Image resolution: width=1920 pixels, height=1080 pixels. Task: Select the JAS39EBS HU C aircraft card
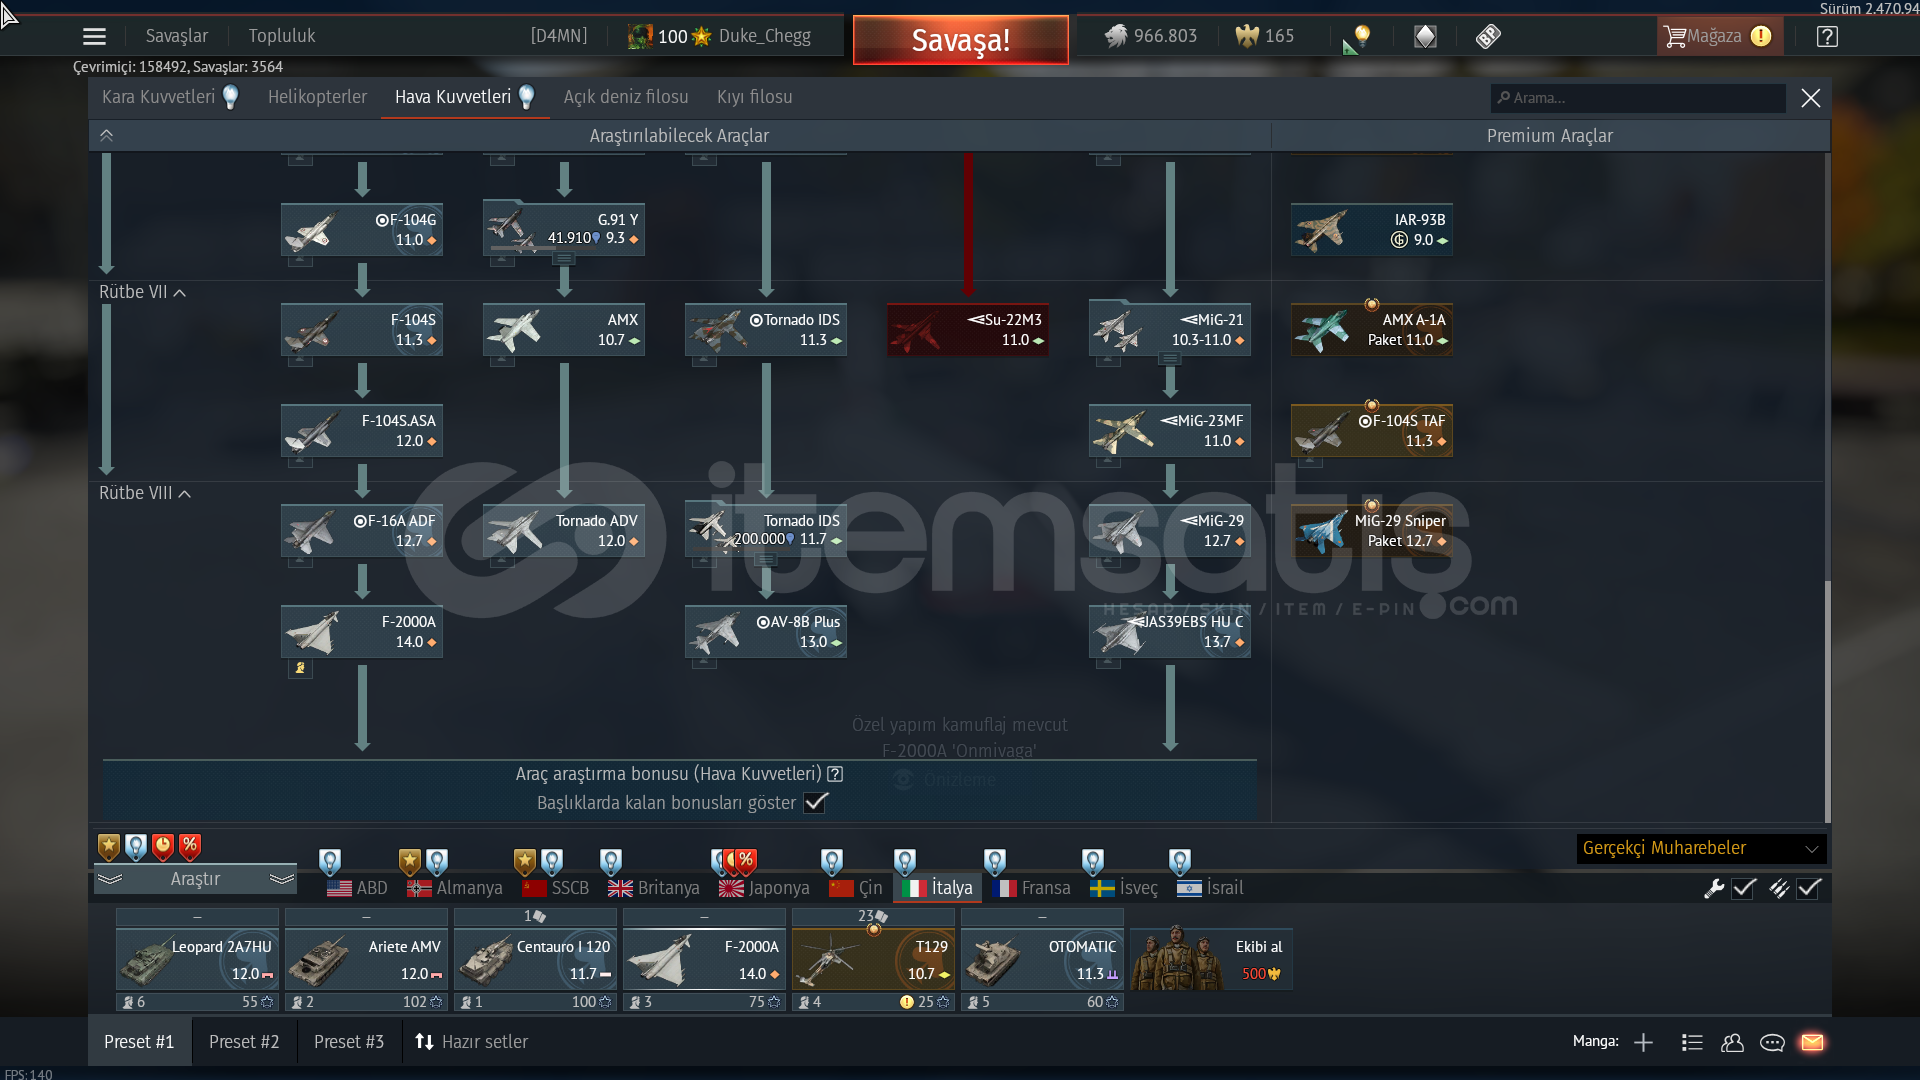pos(1170,632)
